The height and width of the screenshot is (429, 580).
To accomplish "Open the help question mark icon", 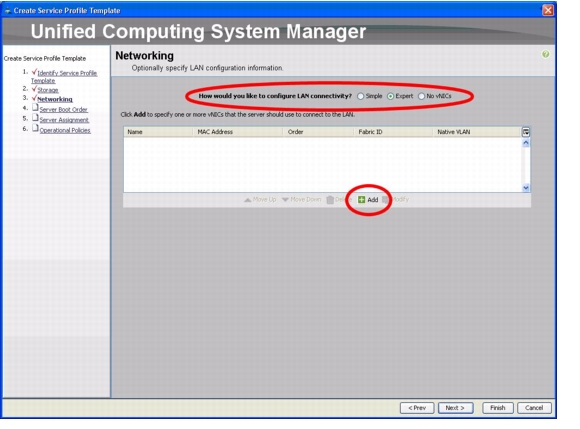I will coord(546,54).
